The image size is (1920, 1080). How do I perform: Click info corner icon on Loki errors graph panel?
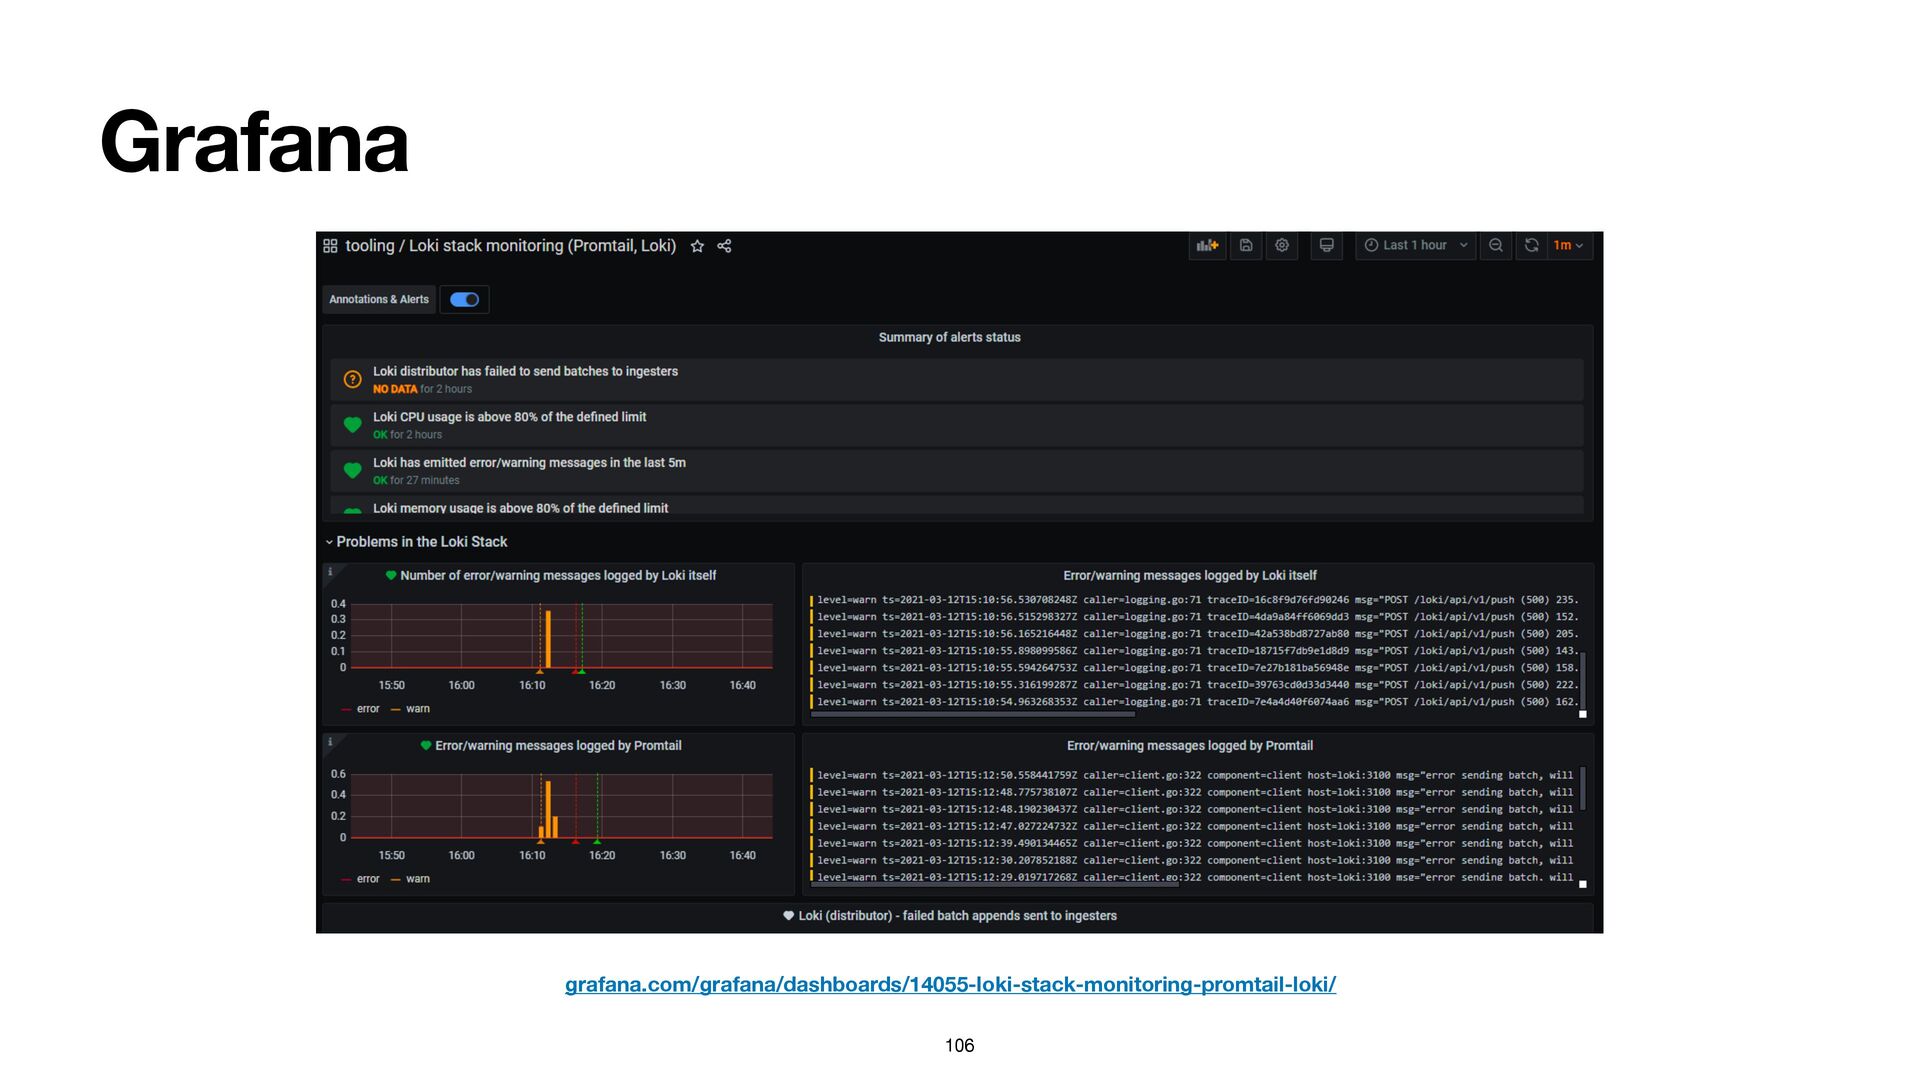click(x=330, y=572)
